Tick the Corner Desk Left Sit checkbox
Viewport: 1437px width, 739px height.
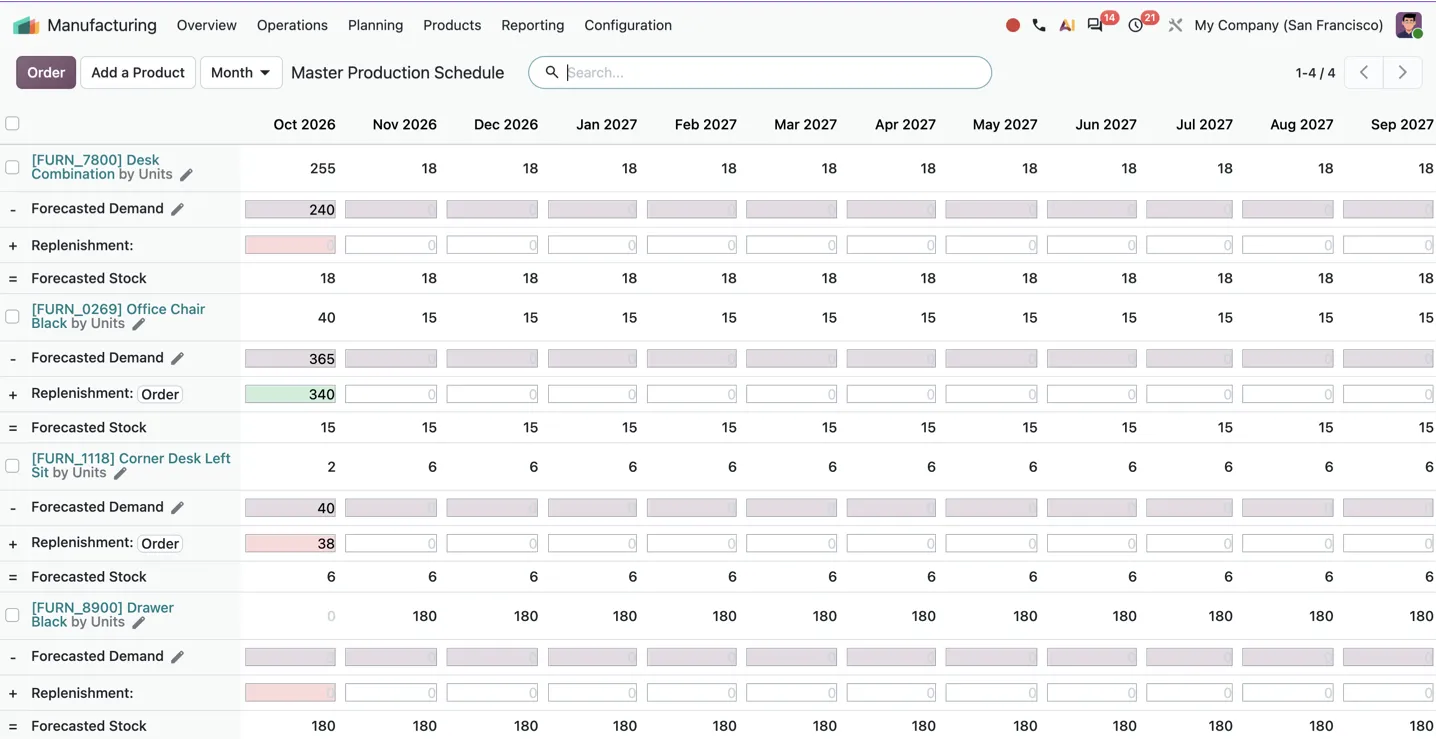coord(12,466)
